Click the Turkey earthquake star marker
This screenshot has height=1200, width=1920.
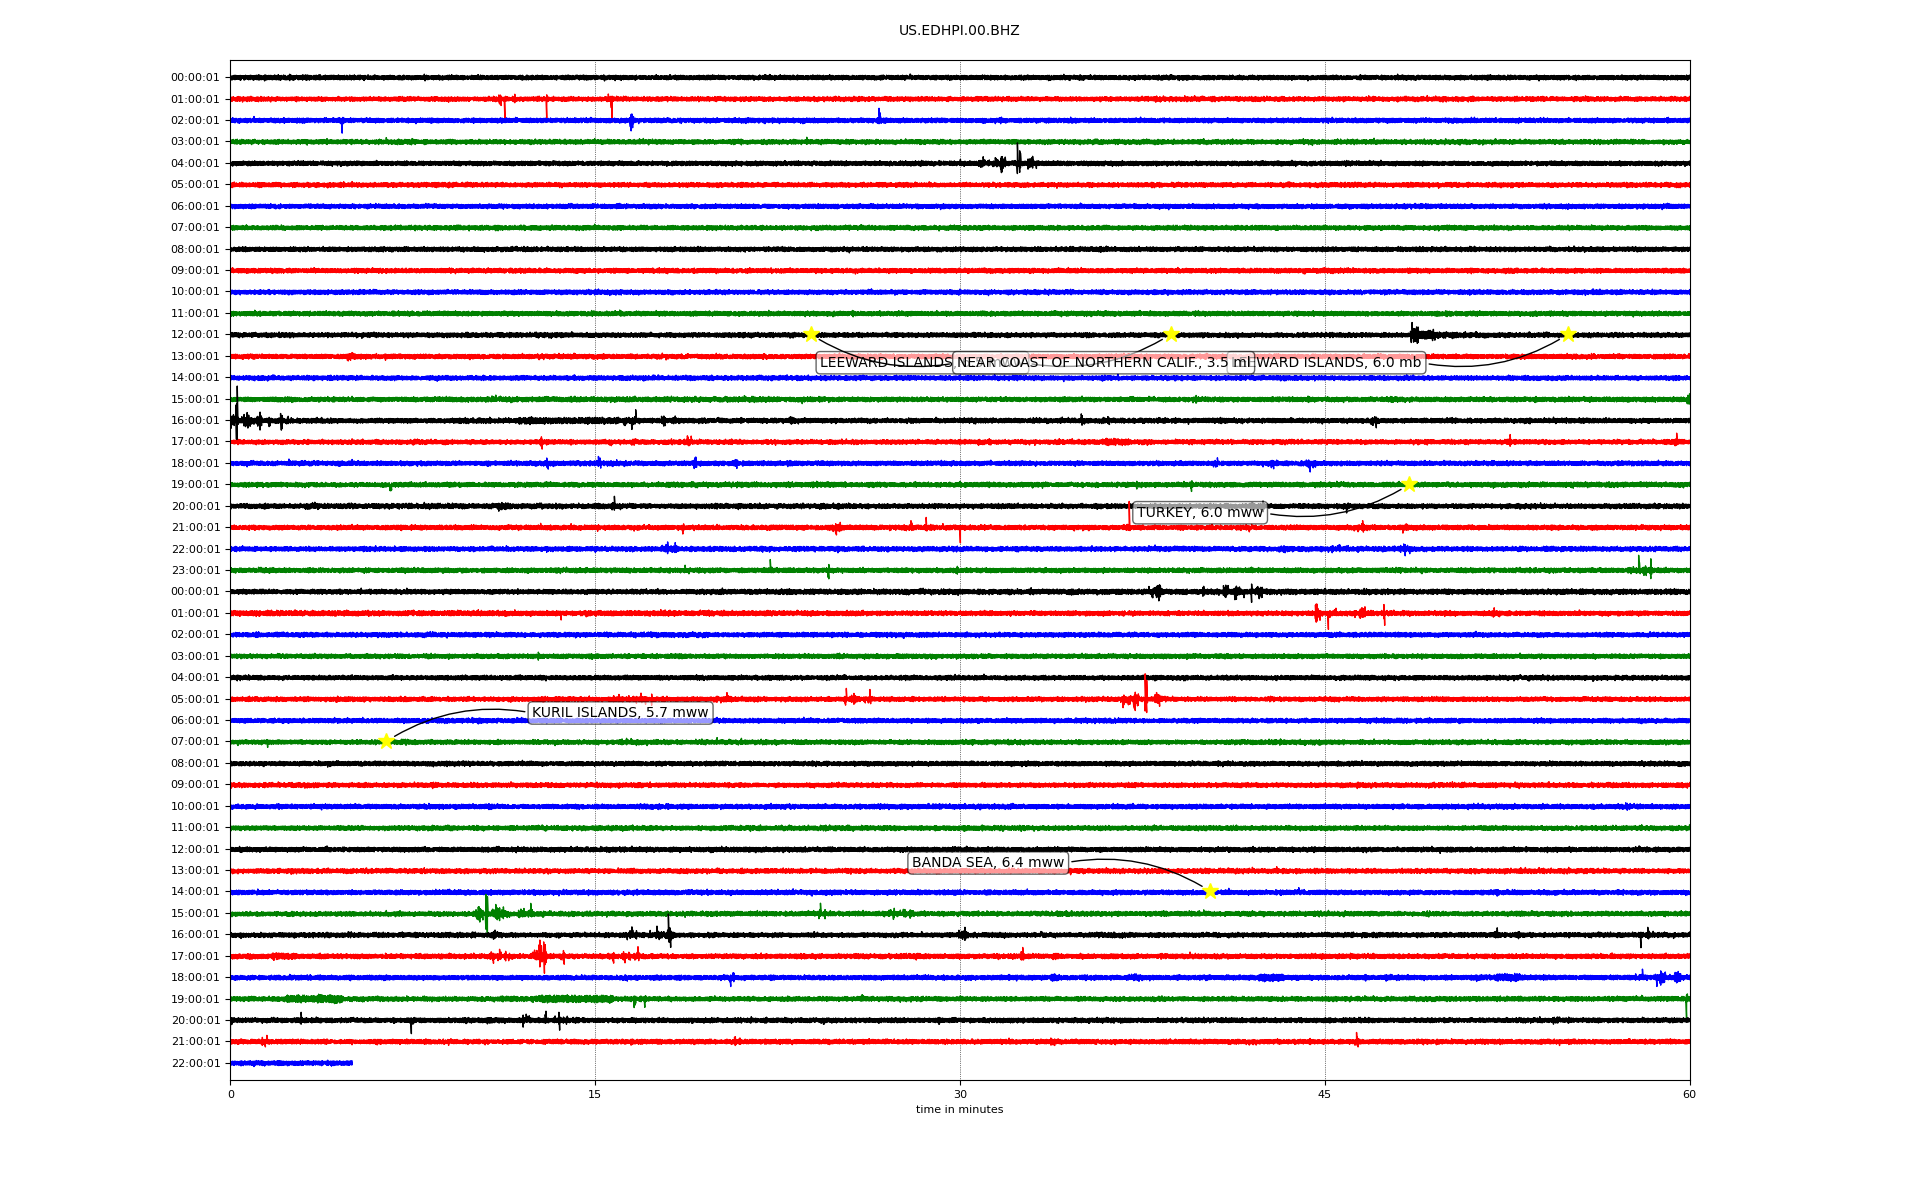pos(1409,485)
